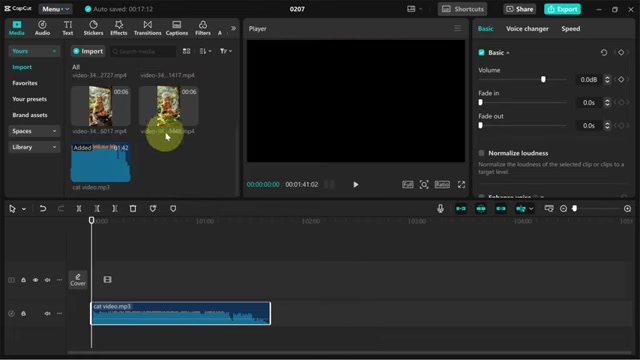
Task: Play the preview in the Player
Action: click(356, 184)
